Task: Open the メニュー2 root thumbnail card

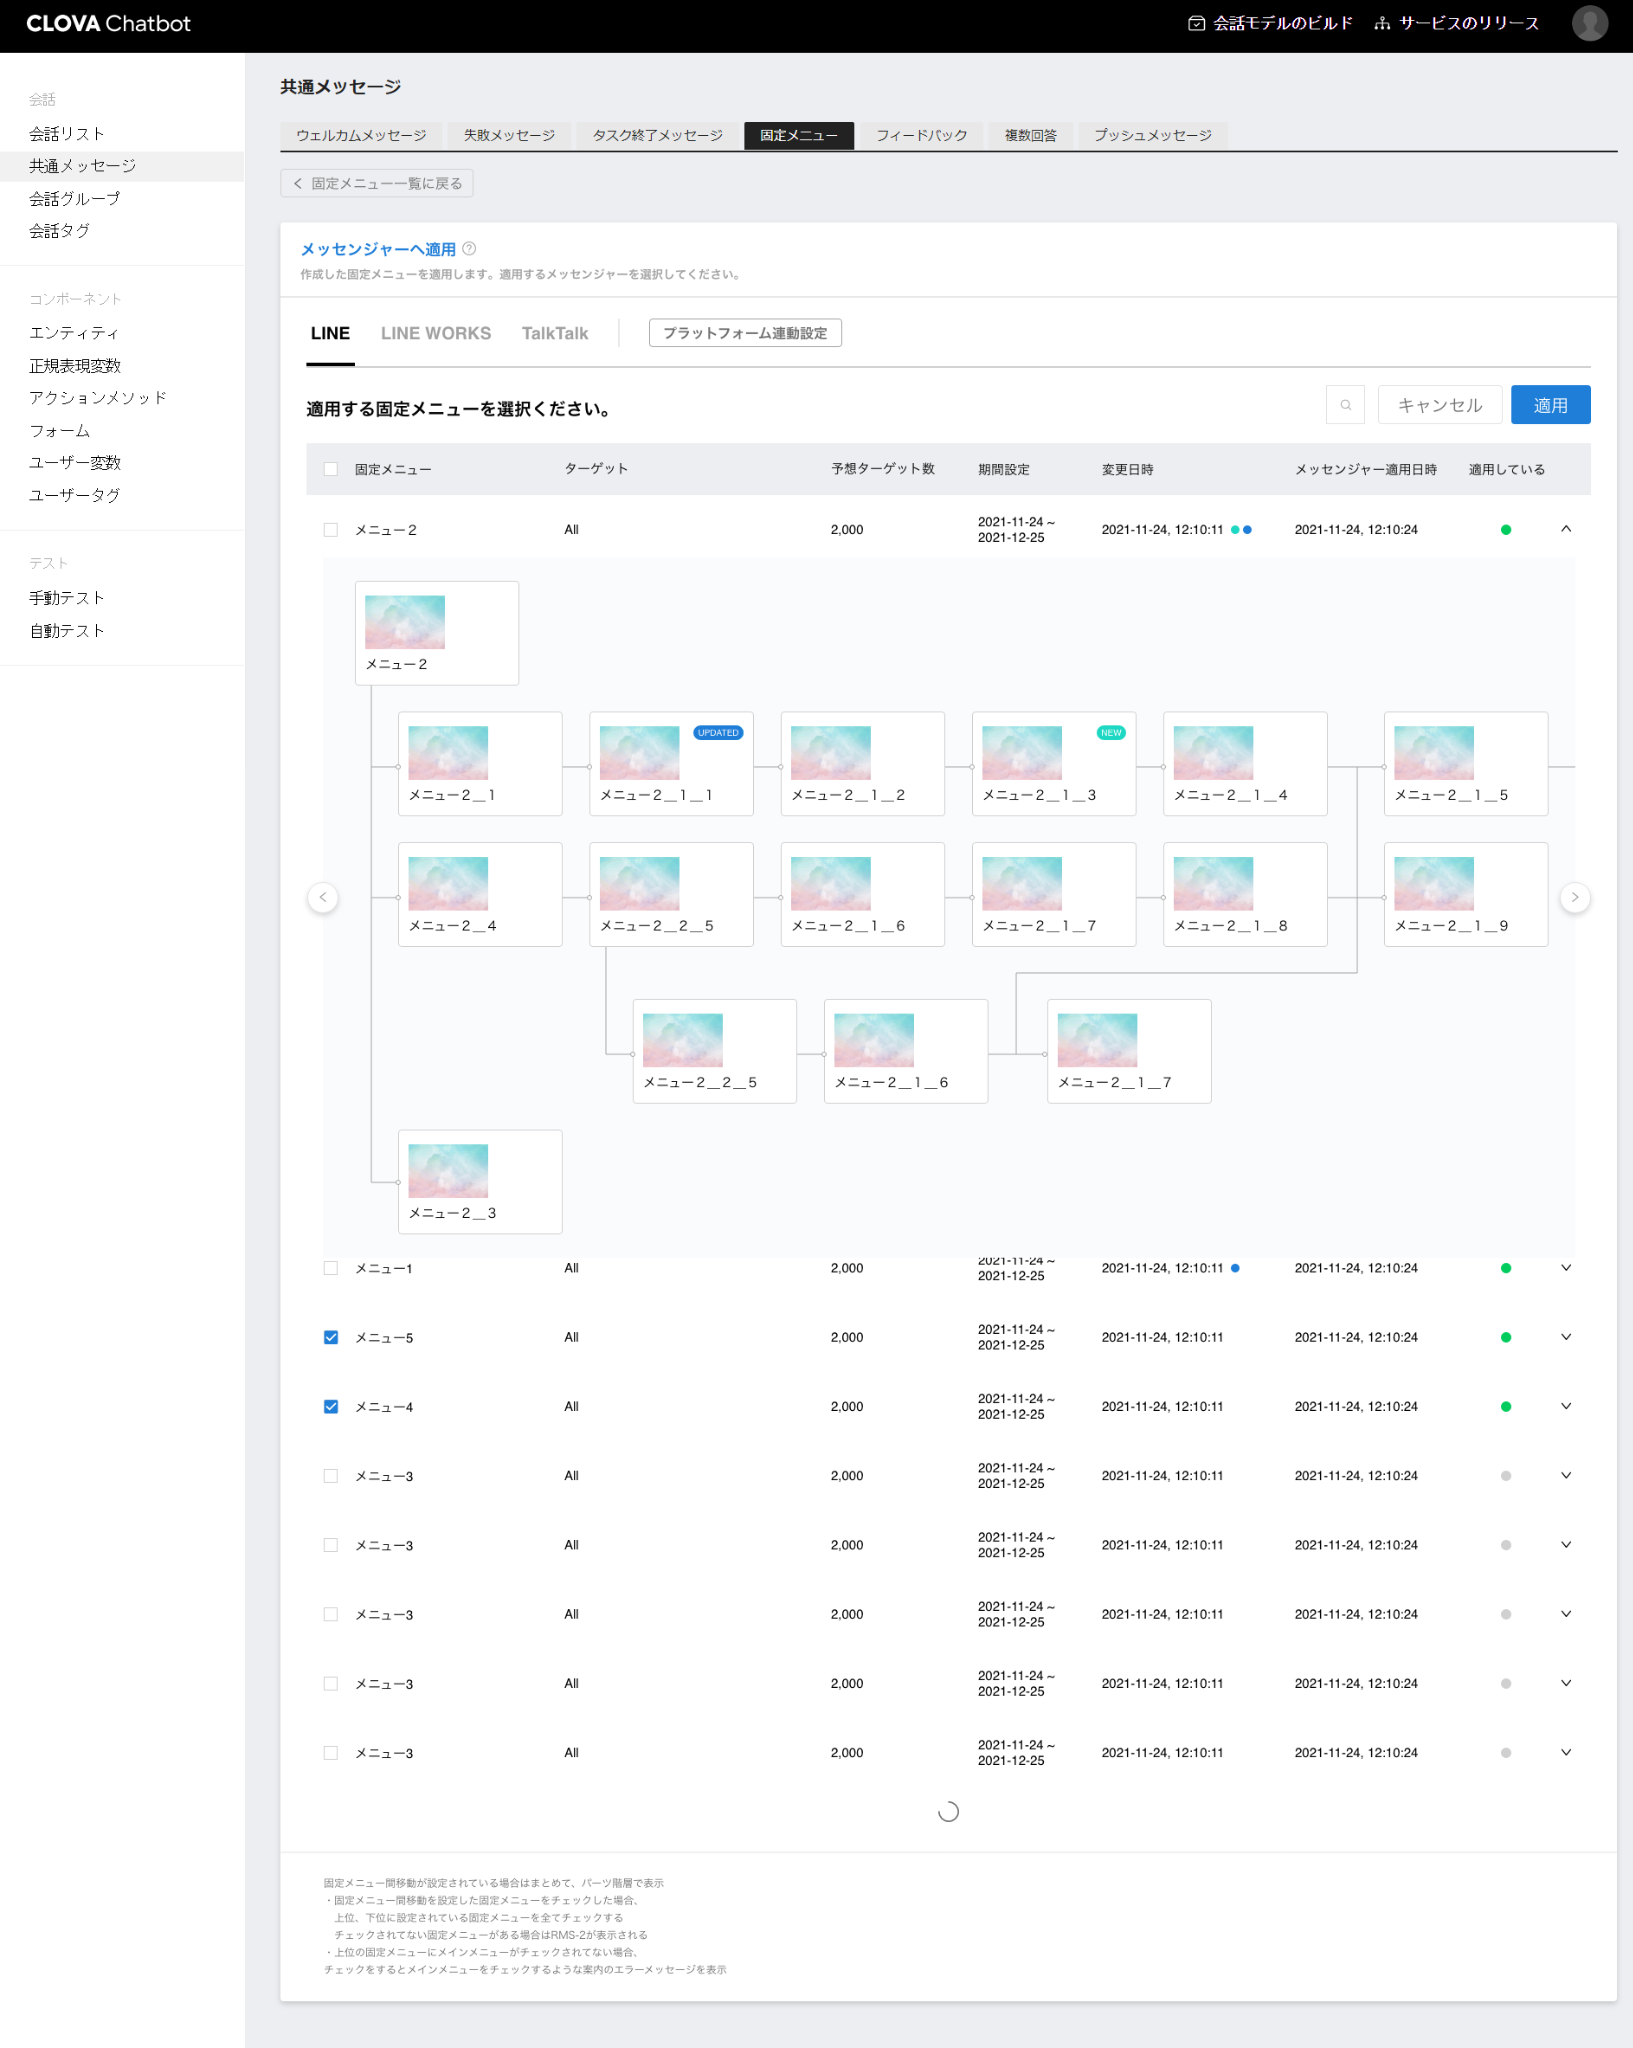Action: [437, 633]
